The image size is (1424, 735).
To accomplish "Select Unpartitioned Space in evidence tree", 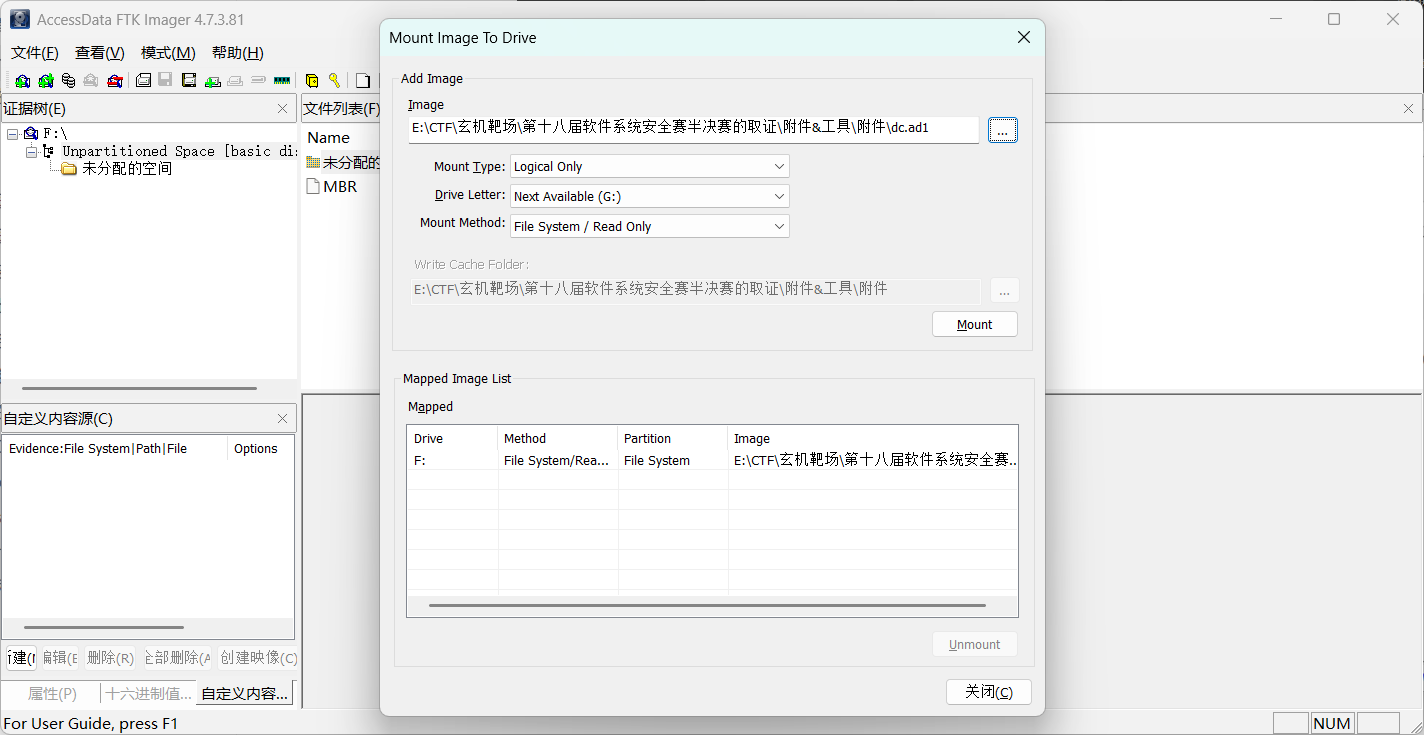I will point(179,151).
